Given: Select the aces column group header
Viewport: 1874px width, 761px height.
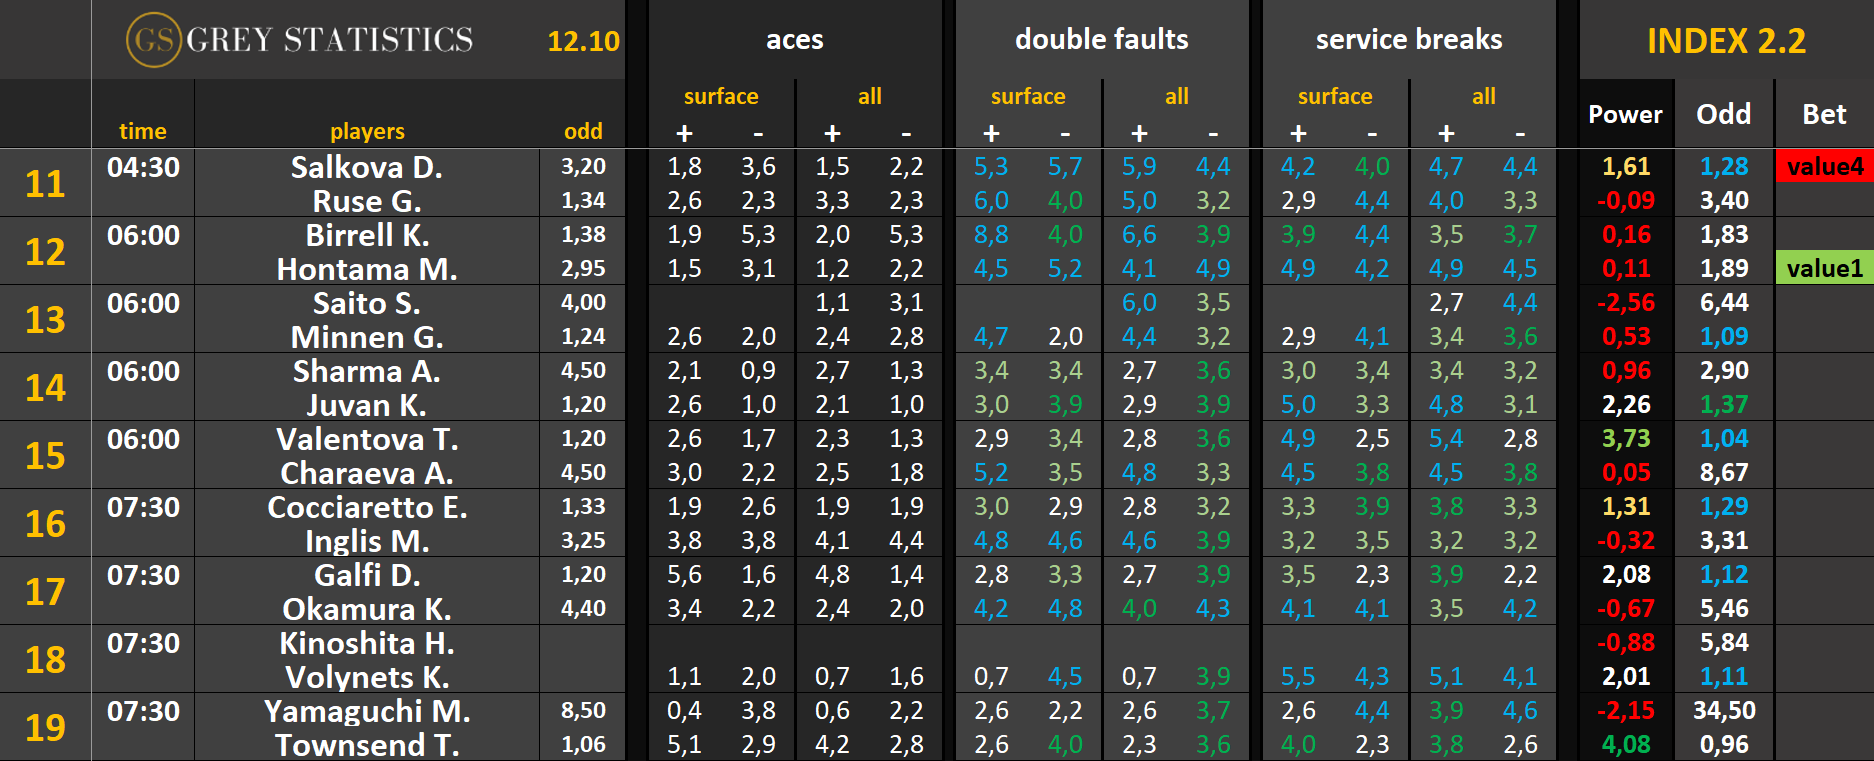Looking at the screenshot, I should tap(794, 40).
